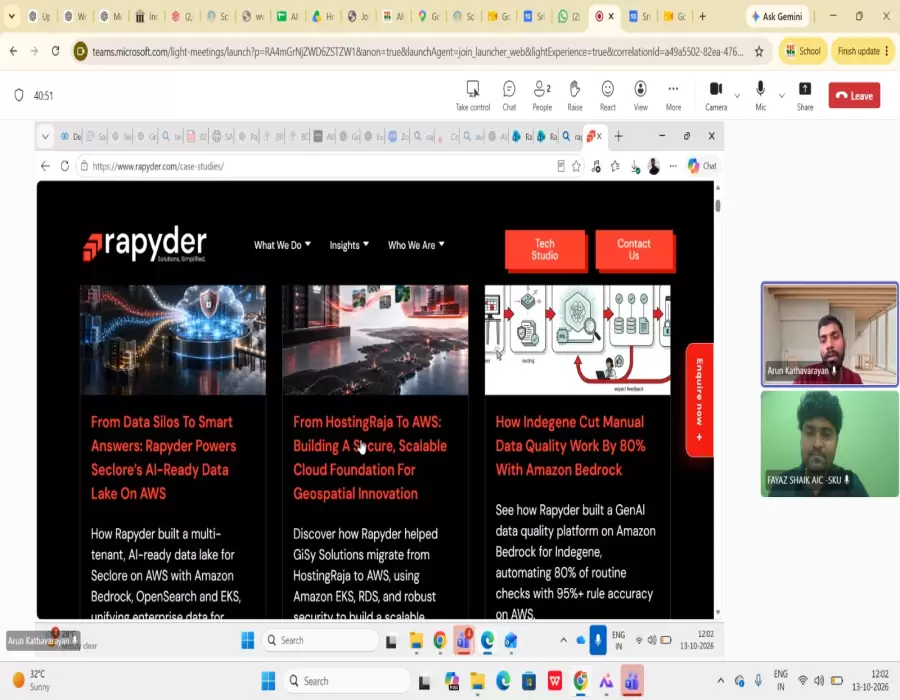The height and width of the screenshot is (700, 900).
Task: Bookmark this page with the star icon
Action: point(759,52)
